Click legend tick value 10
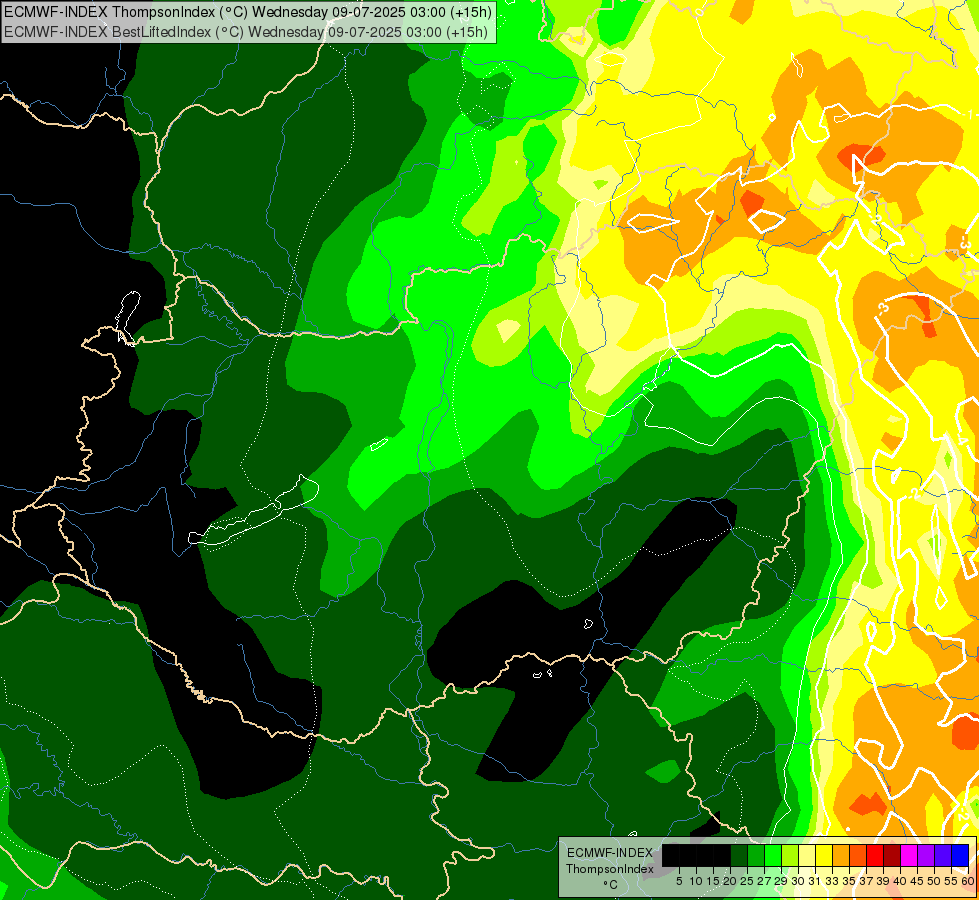 click(x=696, y=881)
